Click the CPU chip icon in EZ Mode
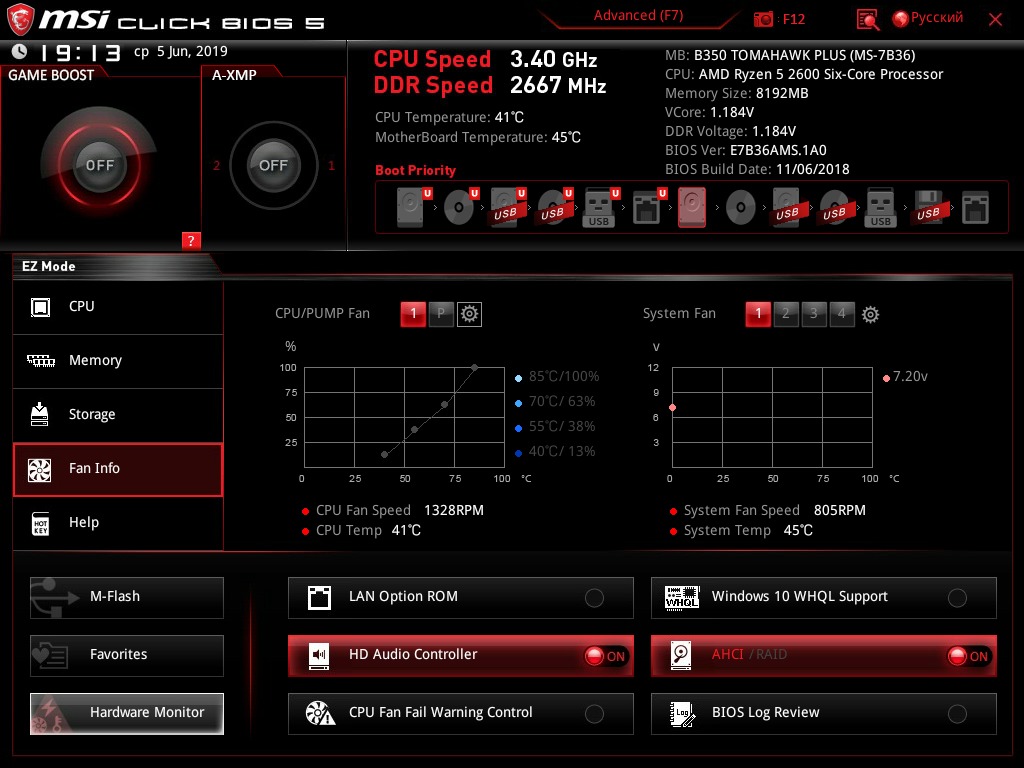The height and width of the screenshot is (768, 1024). [40, 307]
